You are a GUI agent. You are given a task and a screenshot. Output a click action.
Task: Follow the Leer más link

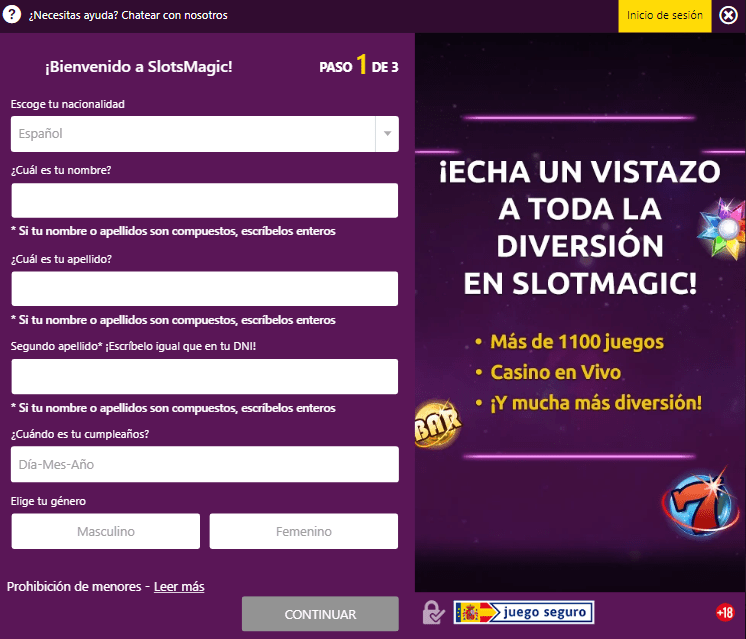coord(179,586)
